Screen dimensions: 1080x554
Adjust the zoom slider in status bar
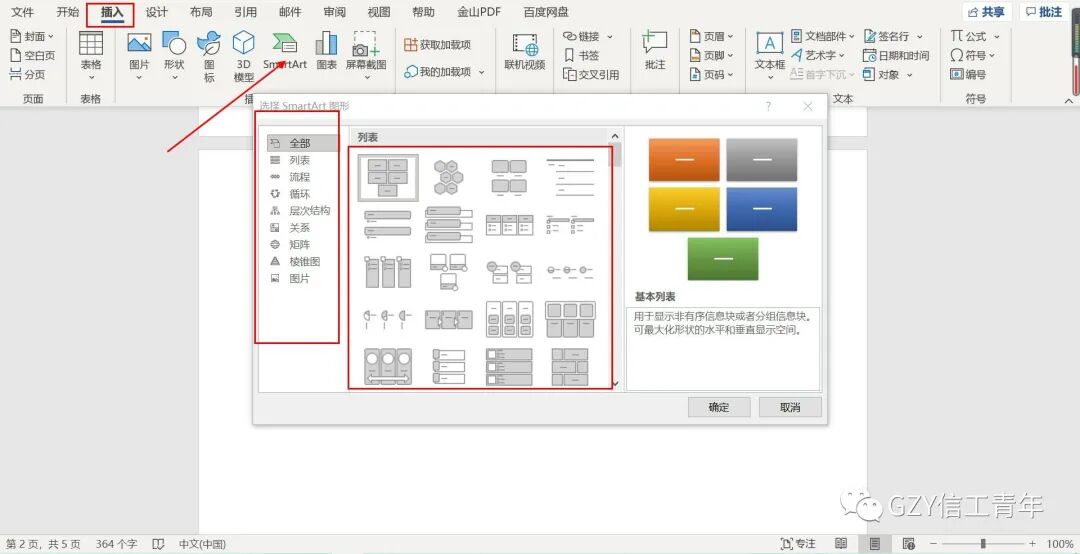[983, 544]
